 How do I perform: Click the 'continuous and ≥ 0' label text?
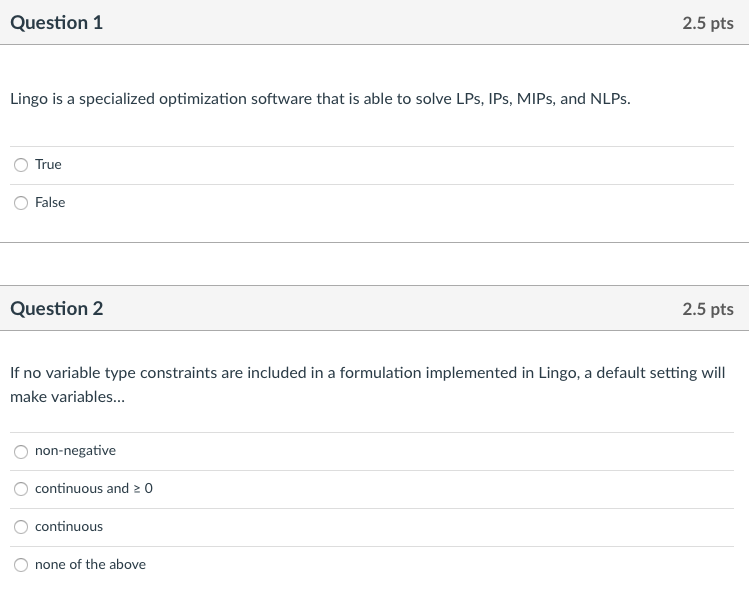(x=94, y=488)
